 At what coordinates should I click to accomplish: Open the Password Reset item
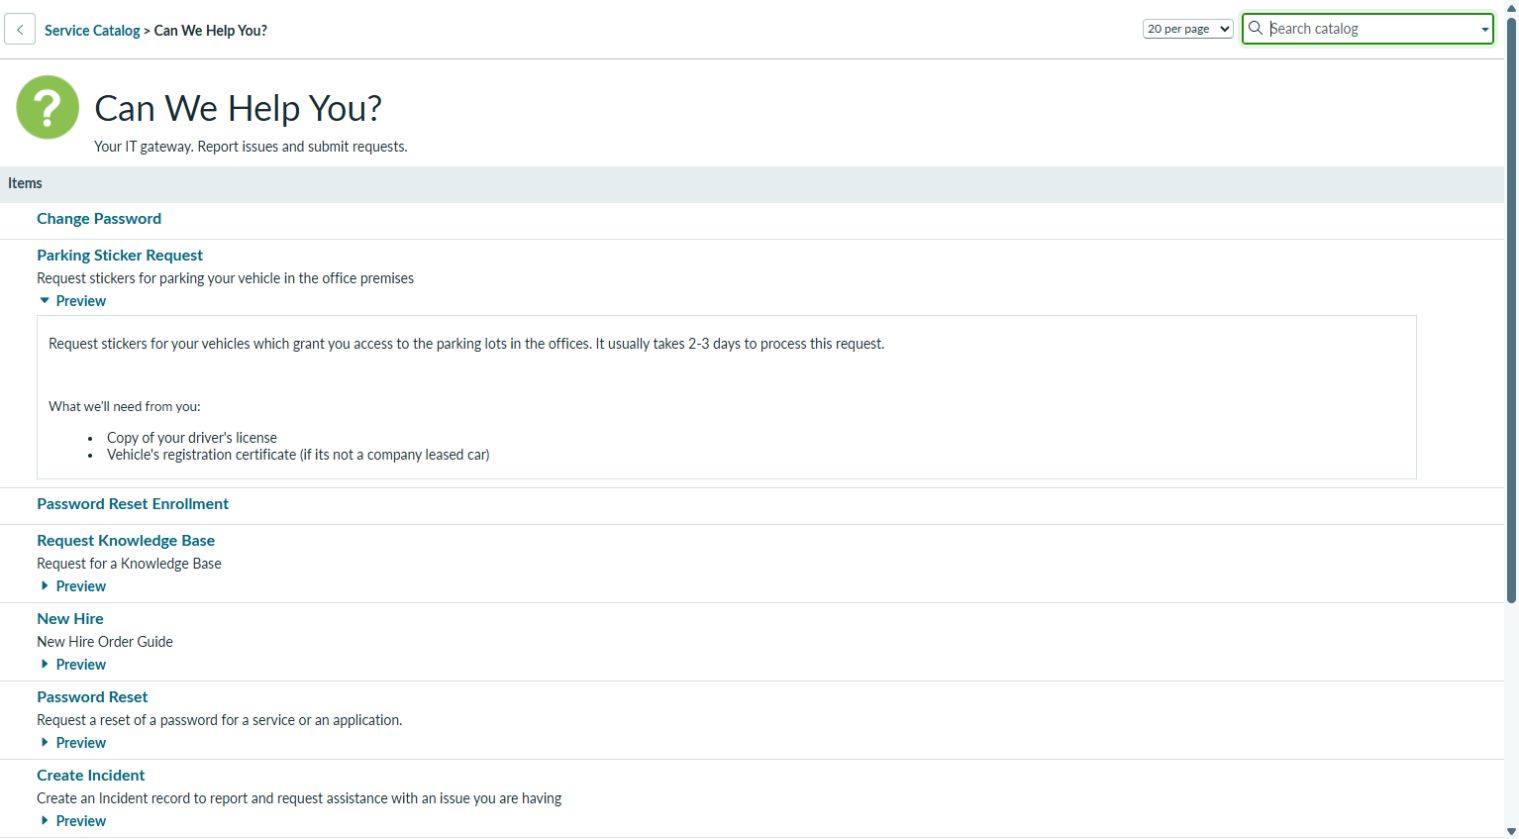coord(92,696)
